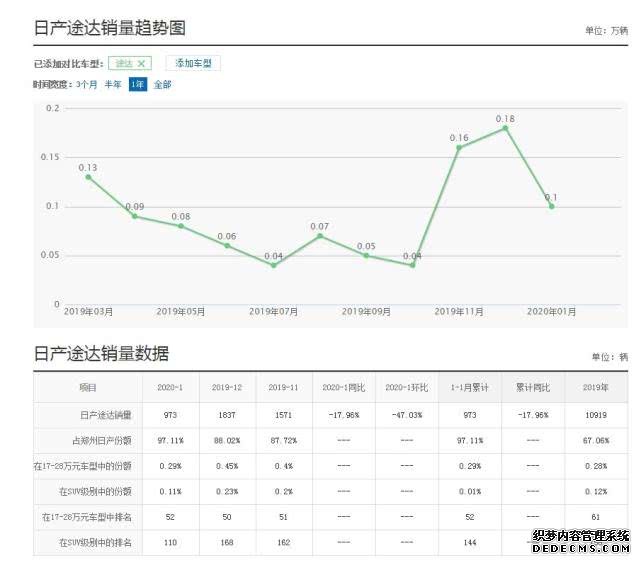Viewport: 641px width, 563px height.
Task: Click the 2019年03月 axis label
Action: (x=88, y=312)
